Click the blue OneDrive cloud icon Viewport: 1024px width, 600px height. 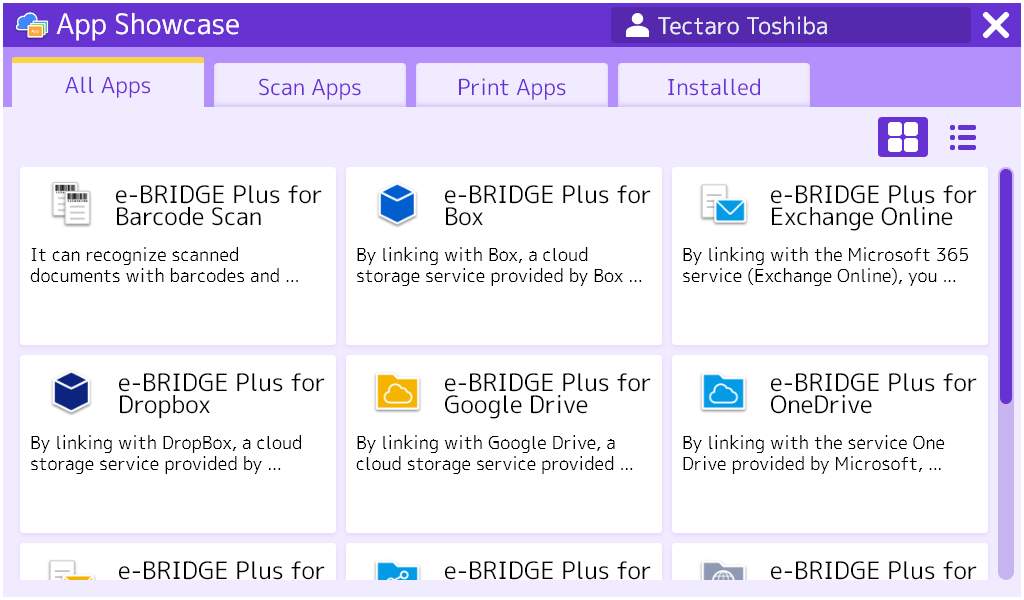[723, 392]
